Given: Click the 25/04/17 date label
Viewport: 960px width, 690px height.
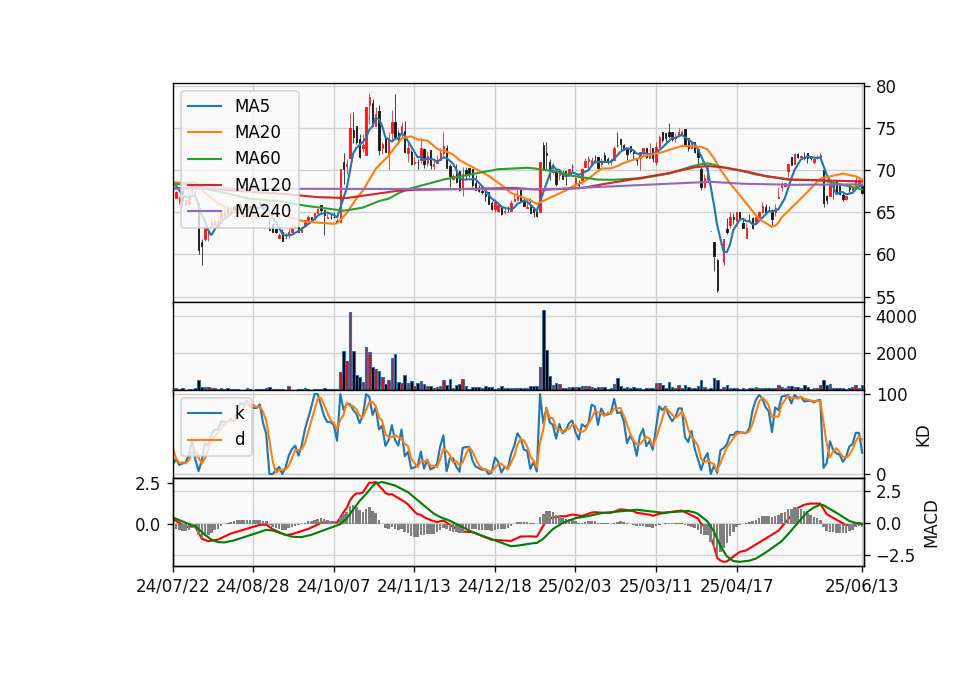Looking at the screenshot, I should [737, 586].
